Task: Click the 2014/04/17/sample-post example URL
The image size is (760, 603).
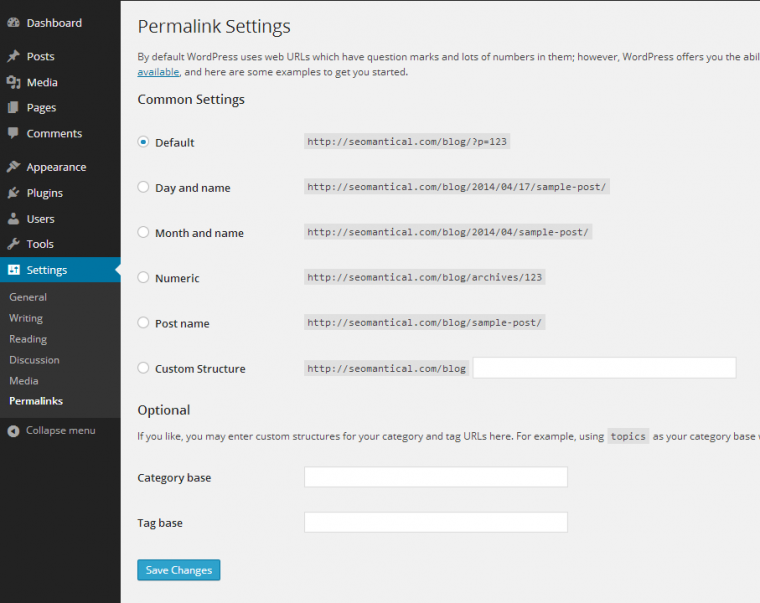Action: coord(457,187)
